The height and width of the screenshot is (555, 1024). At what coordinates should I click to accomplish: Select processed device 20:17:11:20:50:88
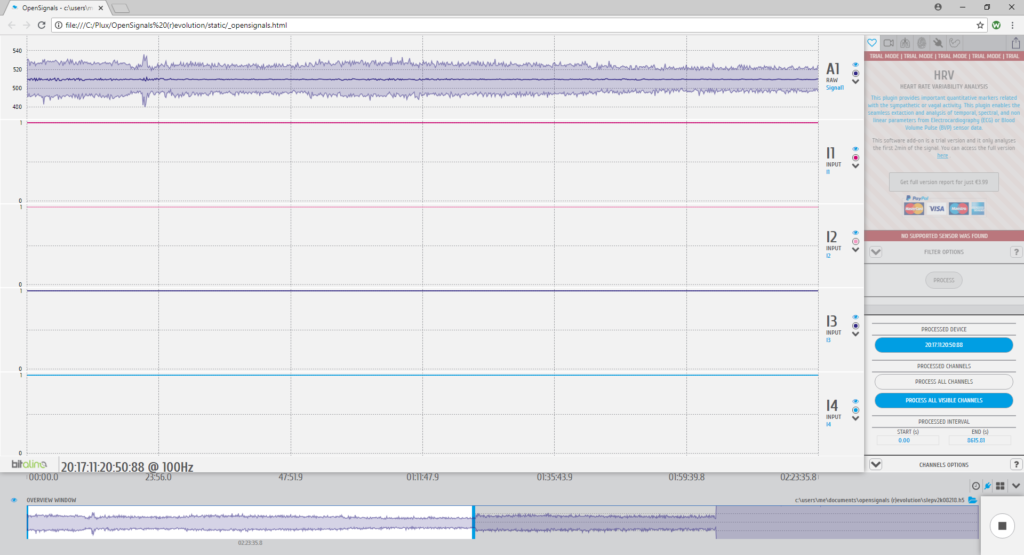pyautogui.click(x=944, y=345)
